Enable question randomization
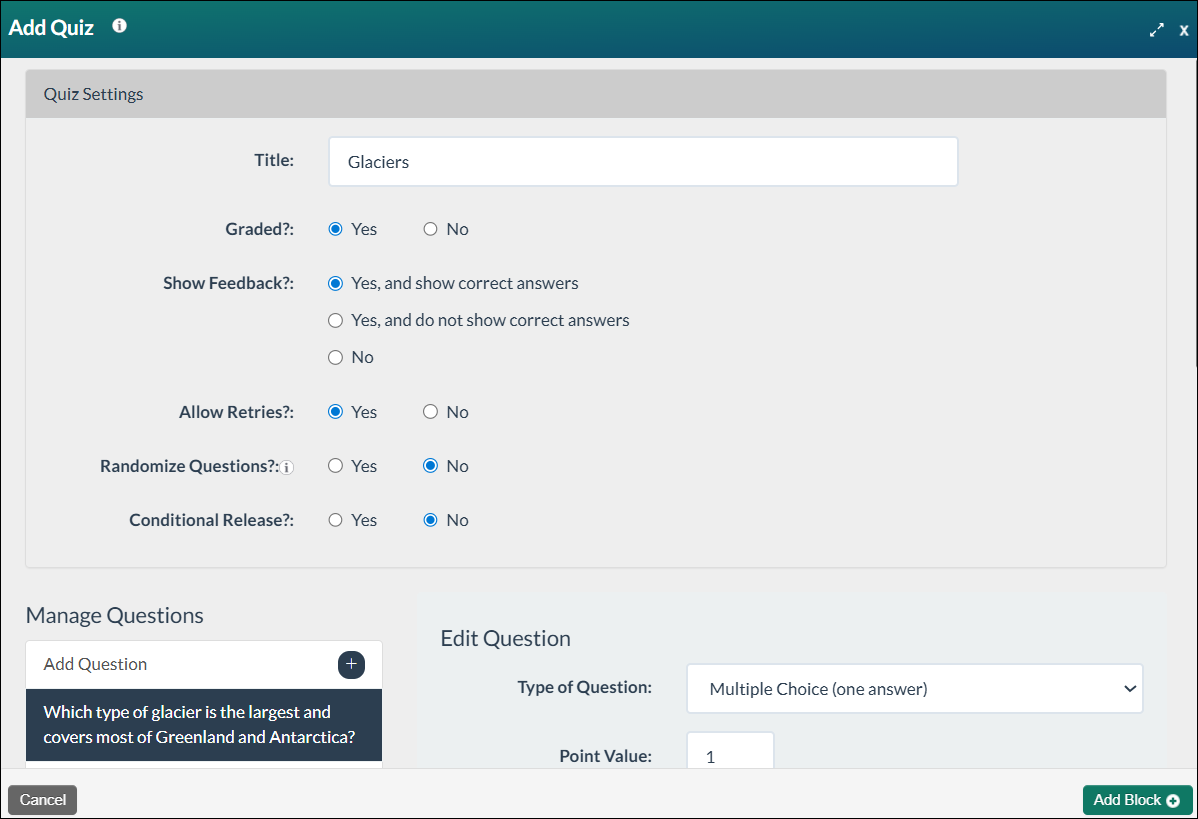Screen dimensions: 1198x819 pyautogui.click(x=335, y=465)
